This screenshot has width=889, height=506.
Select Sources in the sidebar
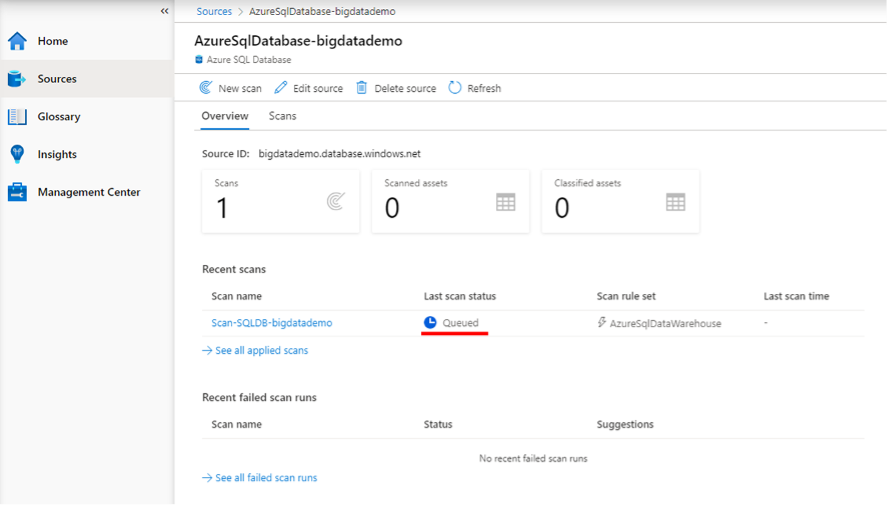coord(57,79)
